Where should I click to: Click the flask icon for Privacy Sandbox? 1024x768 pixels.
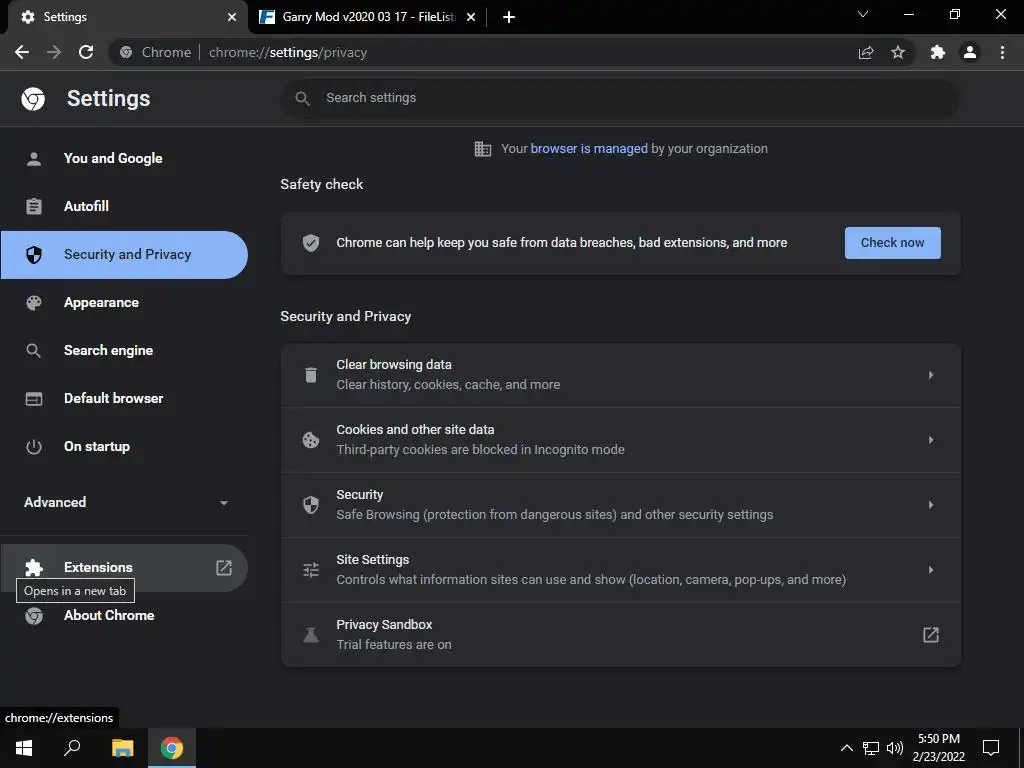pyautogui.click(x=311, y=635)
